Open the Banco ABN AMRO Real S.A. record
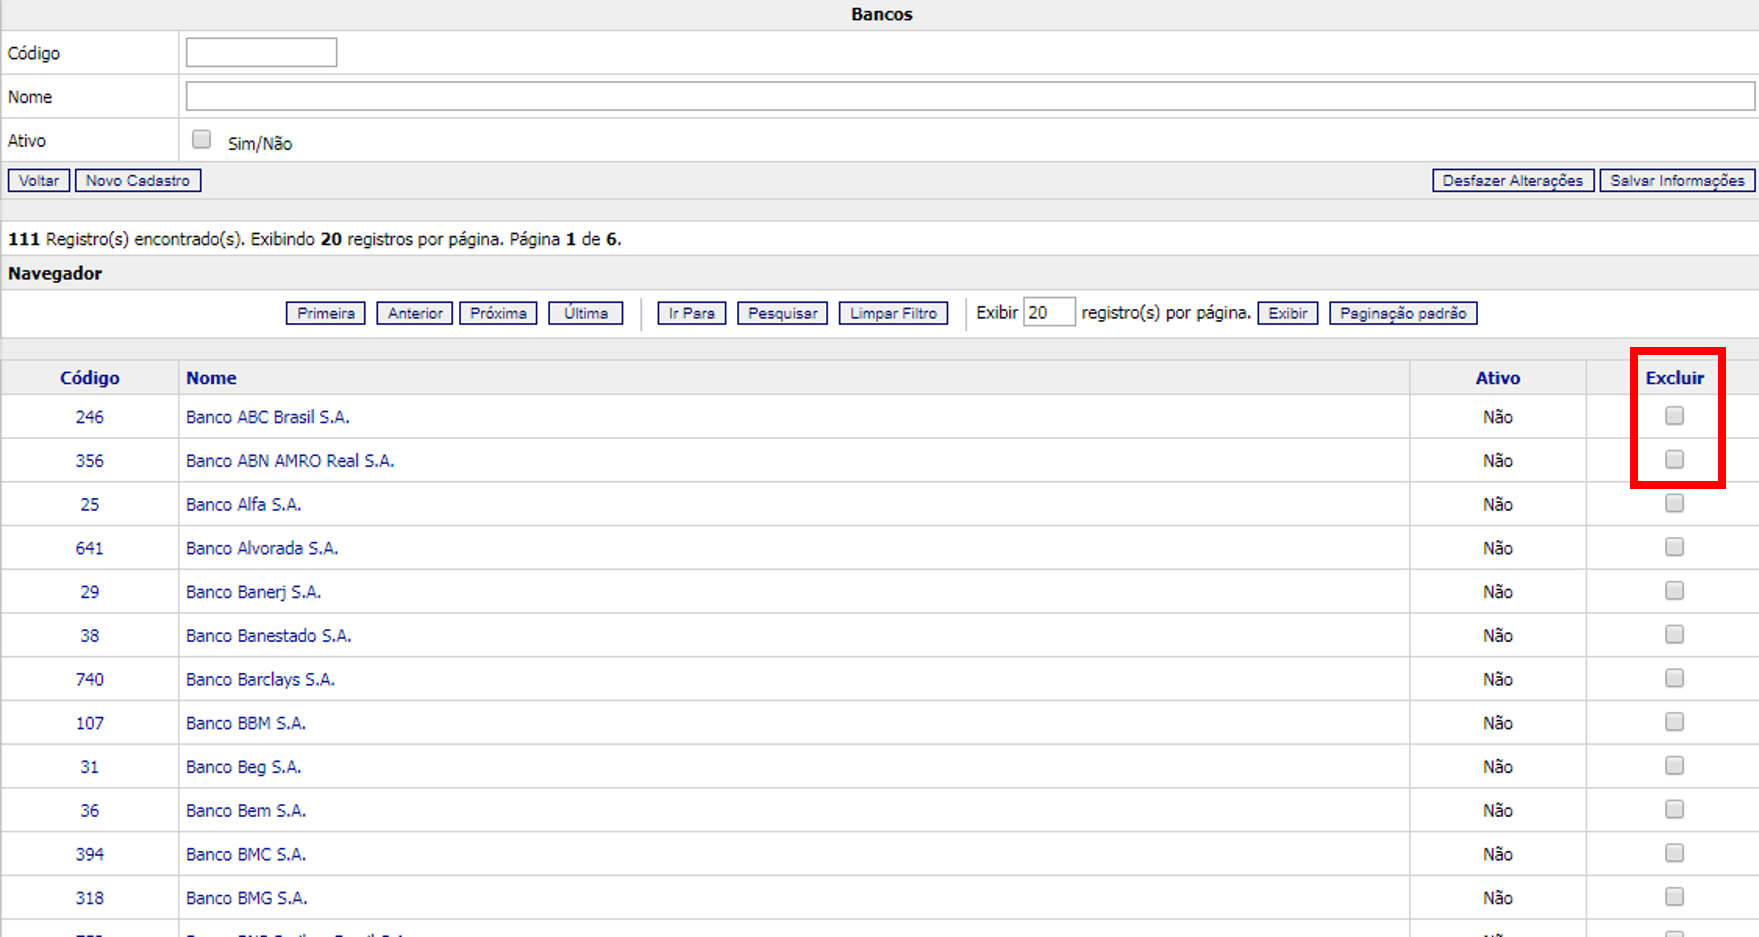 [290, 461]
